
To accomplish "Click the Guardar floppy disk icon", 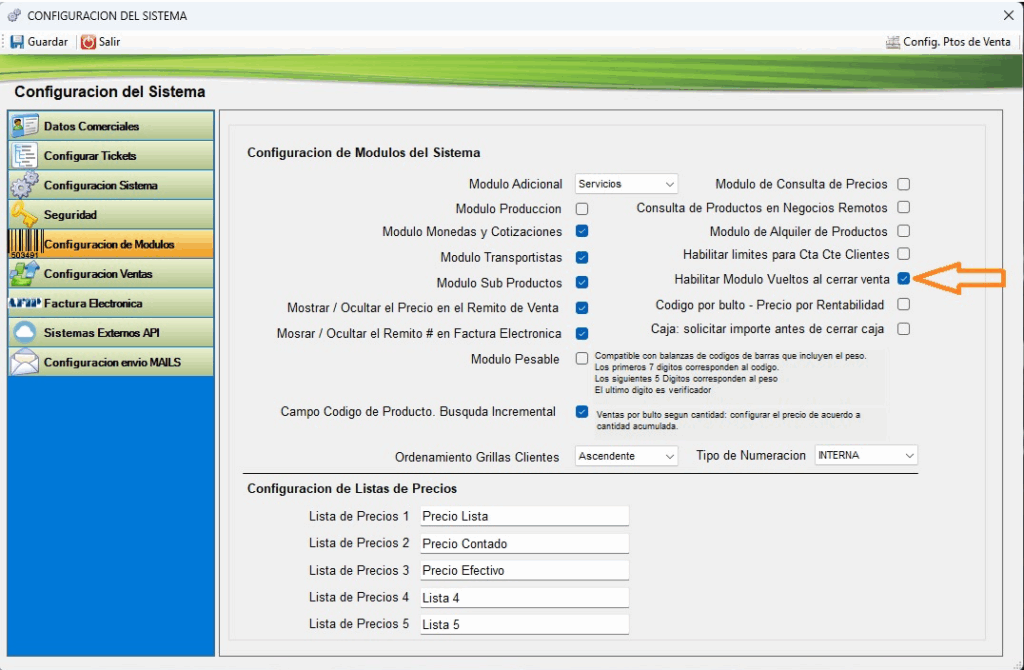I will pos(17,42).
